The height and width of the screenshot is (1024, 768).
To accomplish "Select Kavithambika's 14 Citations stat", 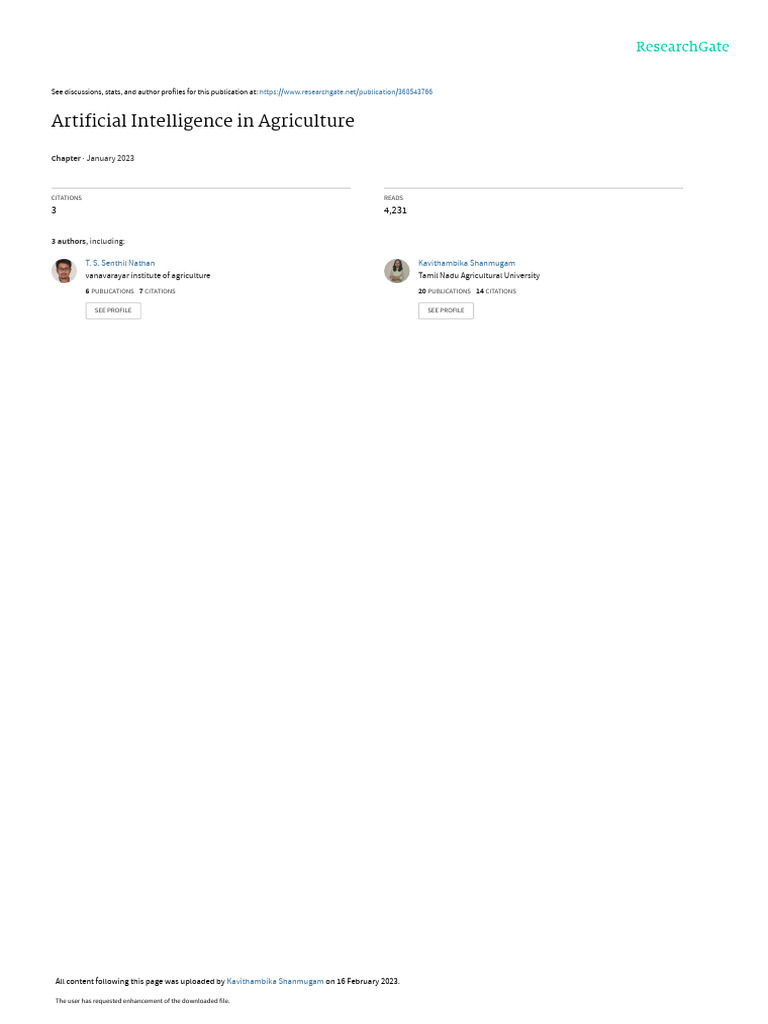I will click(496, 291).
